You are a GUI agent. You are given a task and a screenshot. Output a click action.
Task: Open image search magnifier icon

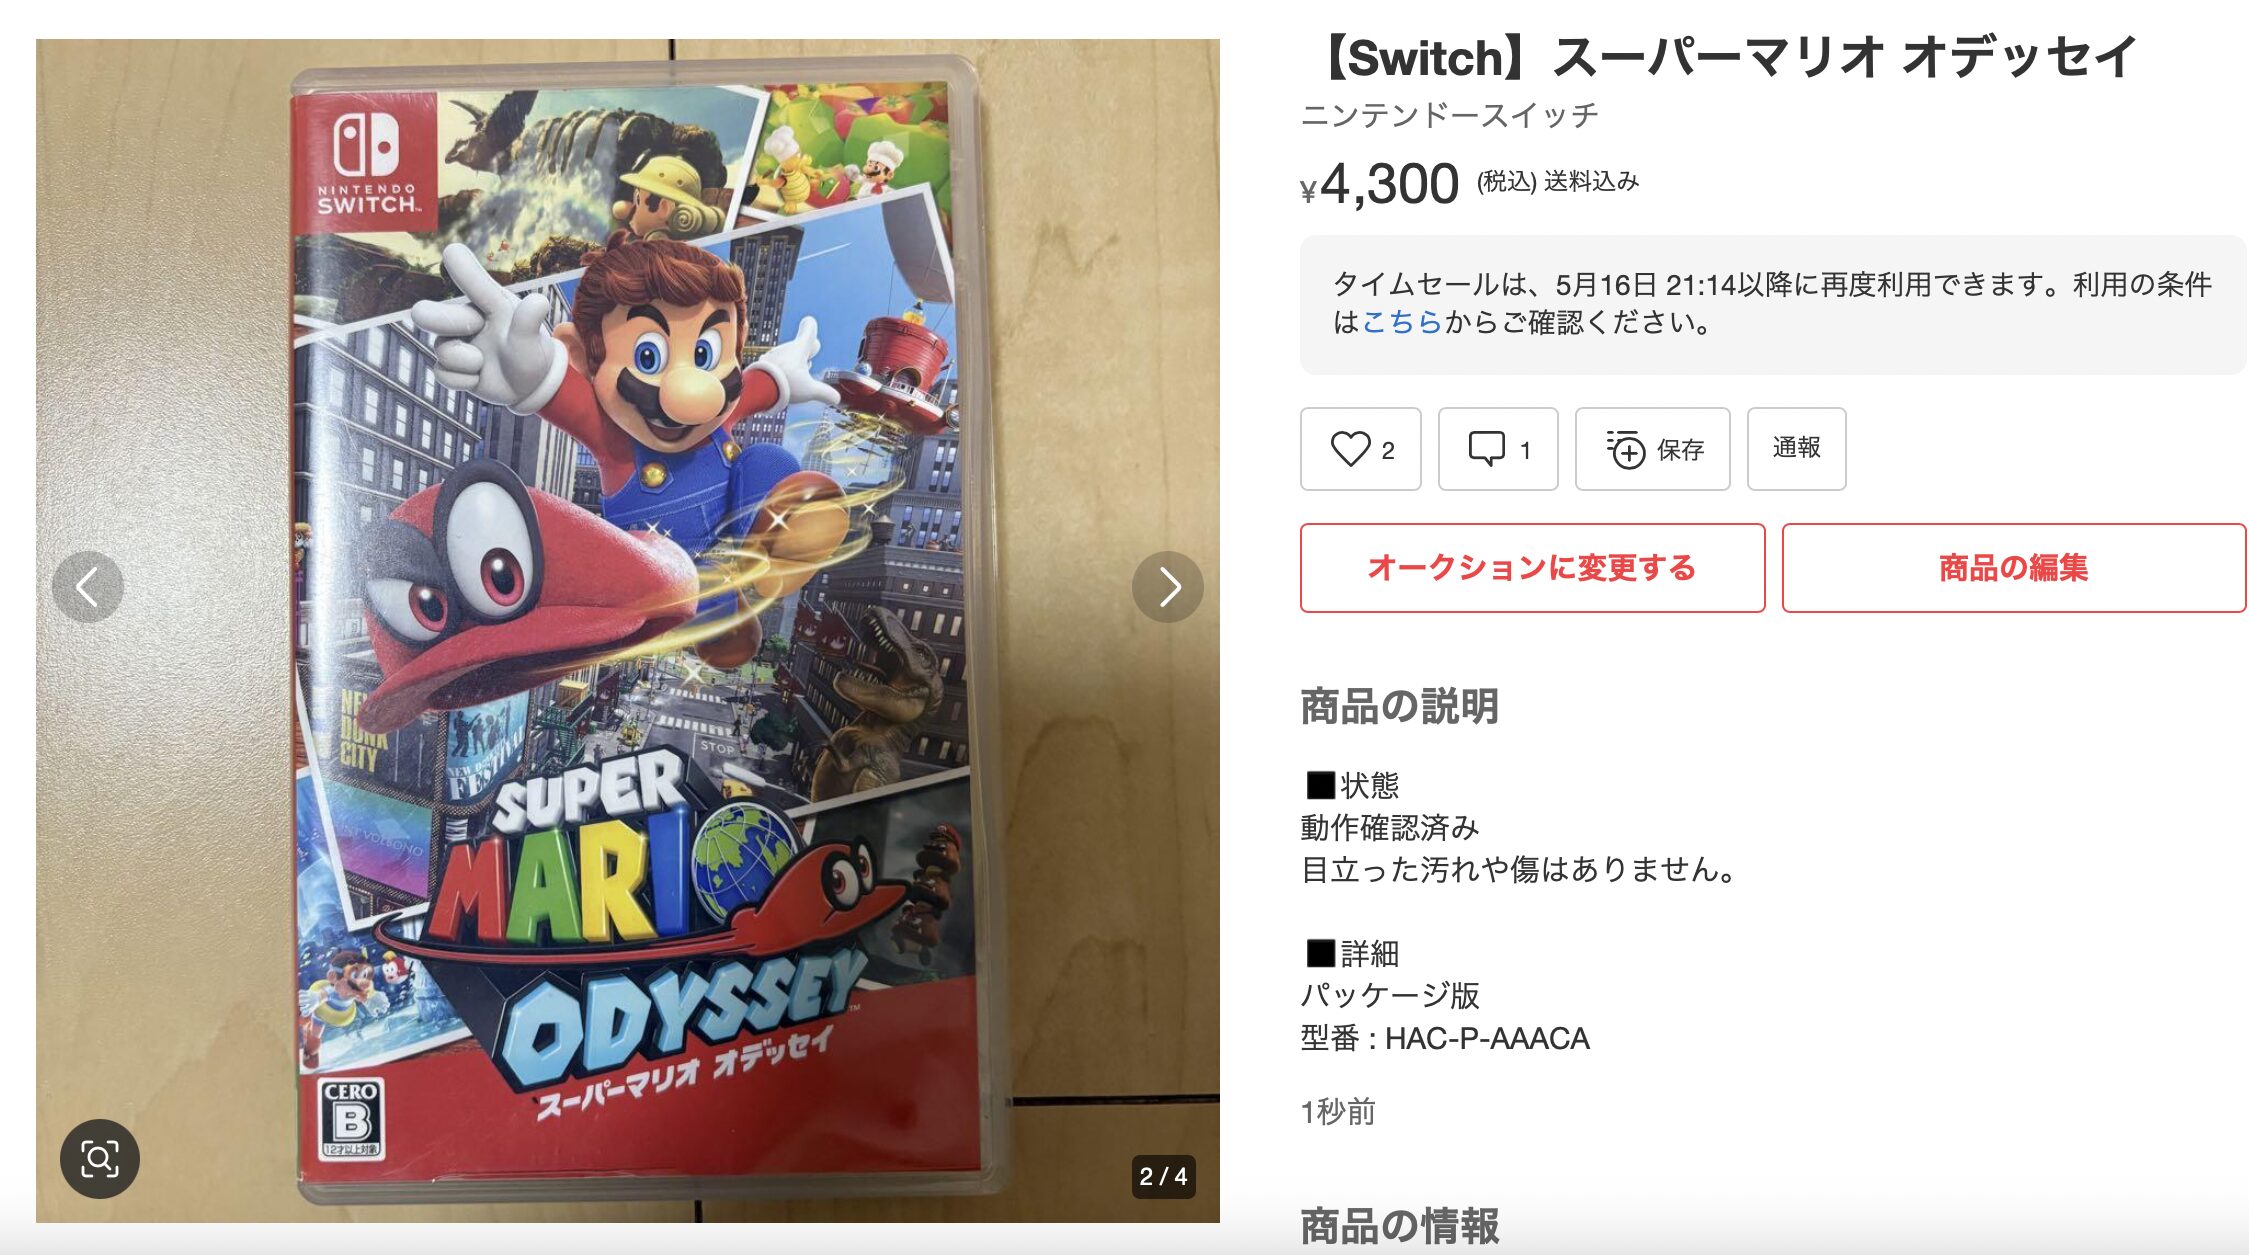[x=100, y=1158]
